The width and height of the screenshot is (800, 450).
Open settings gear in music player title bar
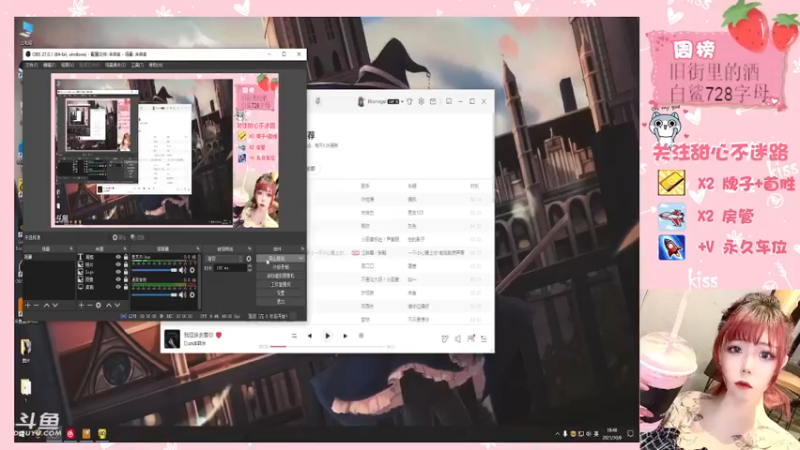(x=421, y=101)
